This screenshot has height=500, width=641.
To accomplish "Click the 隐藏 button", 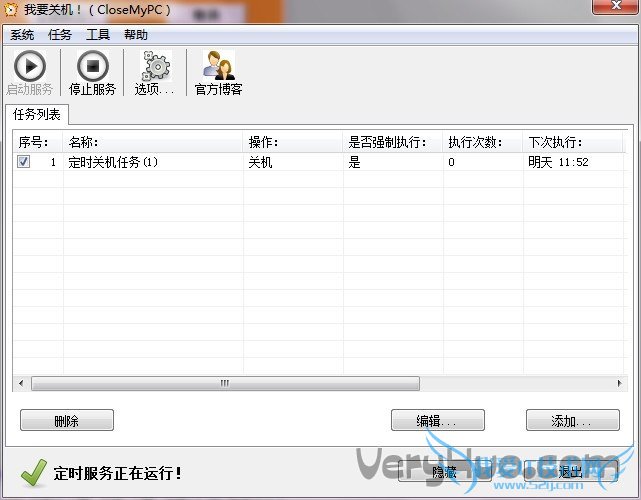I will click(x=445, y=471).
